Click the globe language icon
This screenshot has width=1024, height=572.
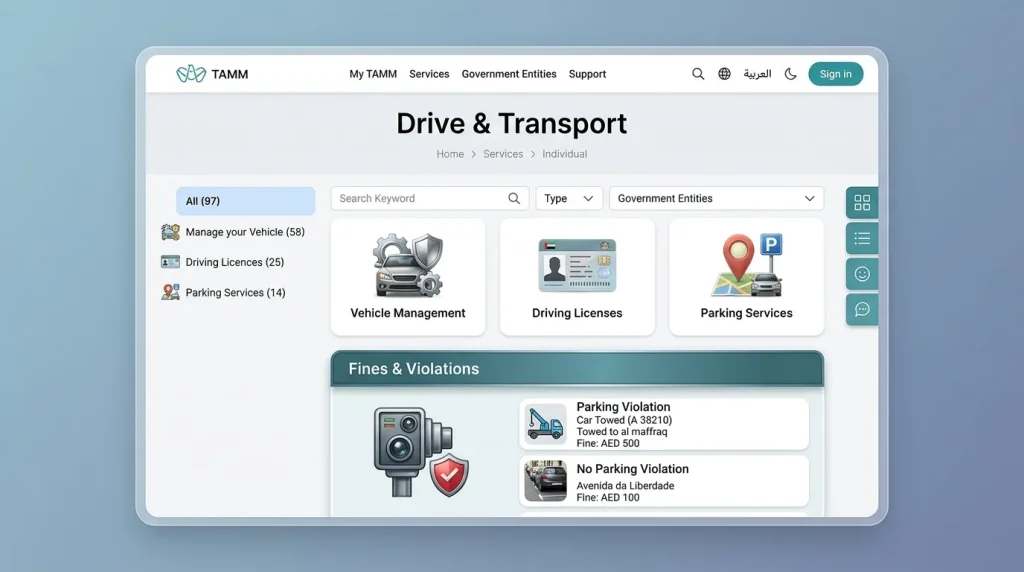coord(724,74)
